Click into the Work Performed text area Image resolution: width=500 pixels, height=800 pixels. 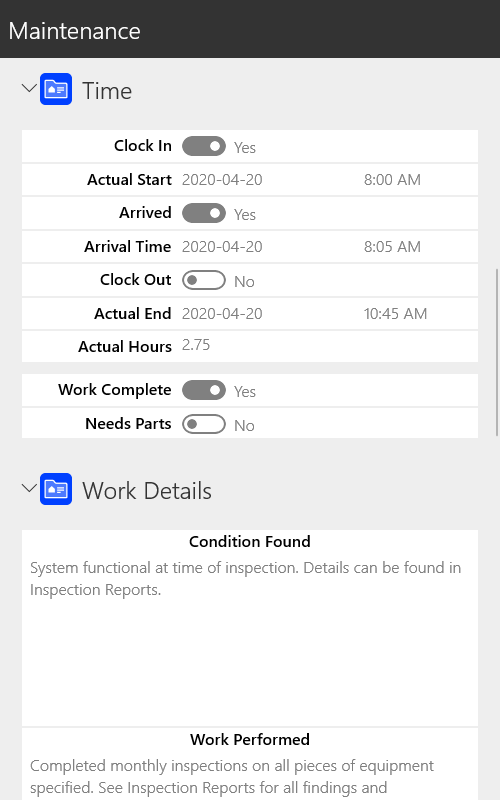point(250,777)
